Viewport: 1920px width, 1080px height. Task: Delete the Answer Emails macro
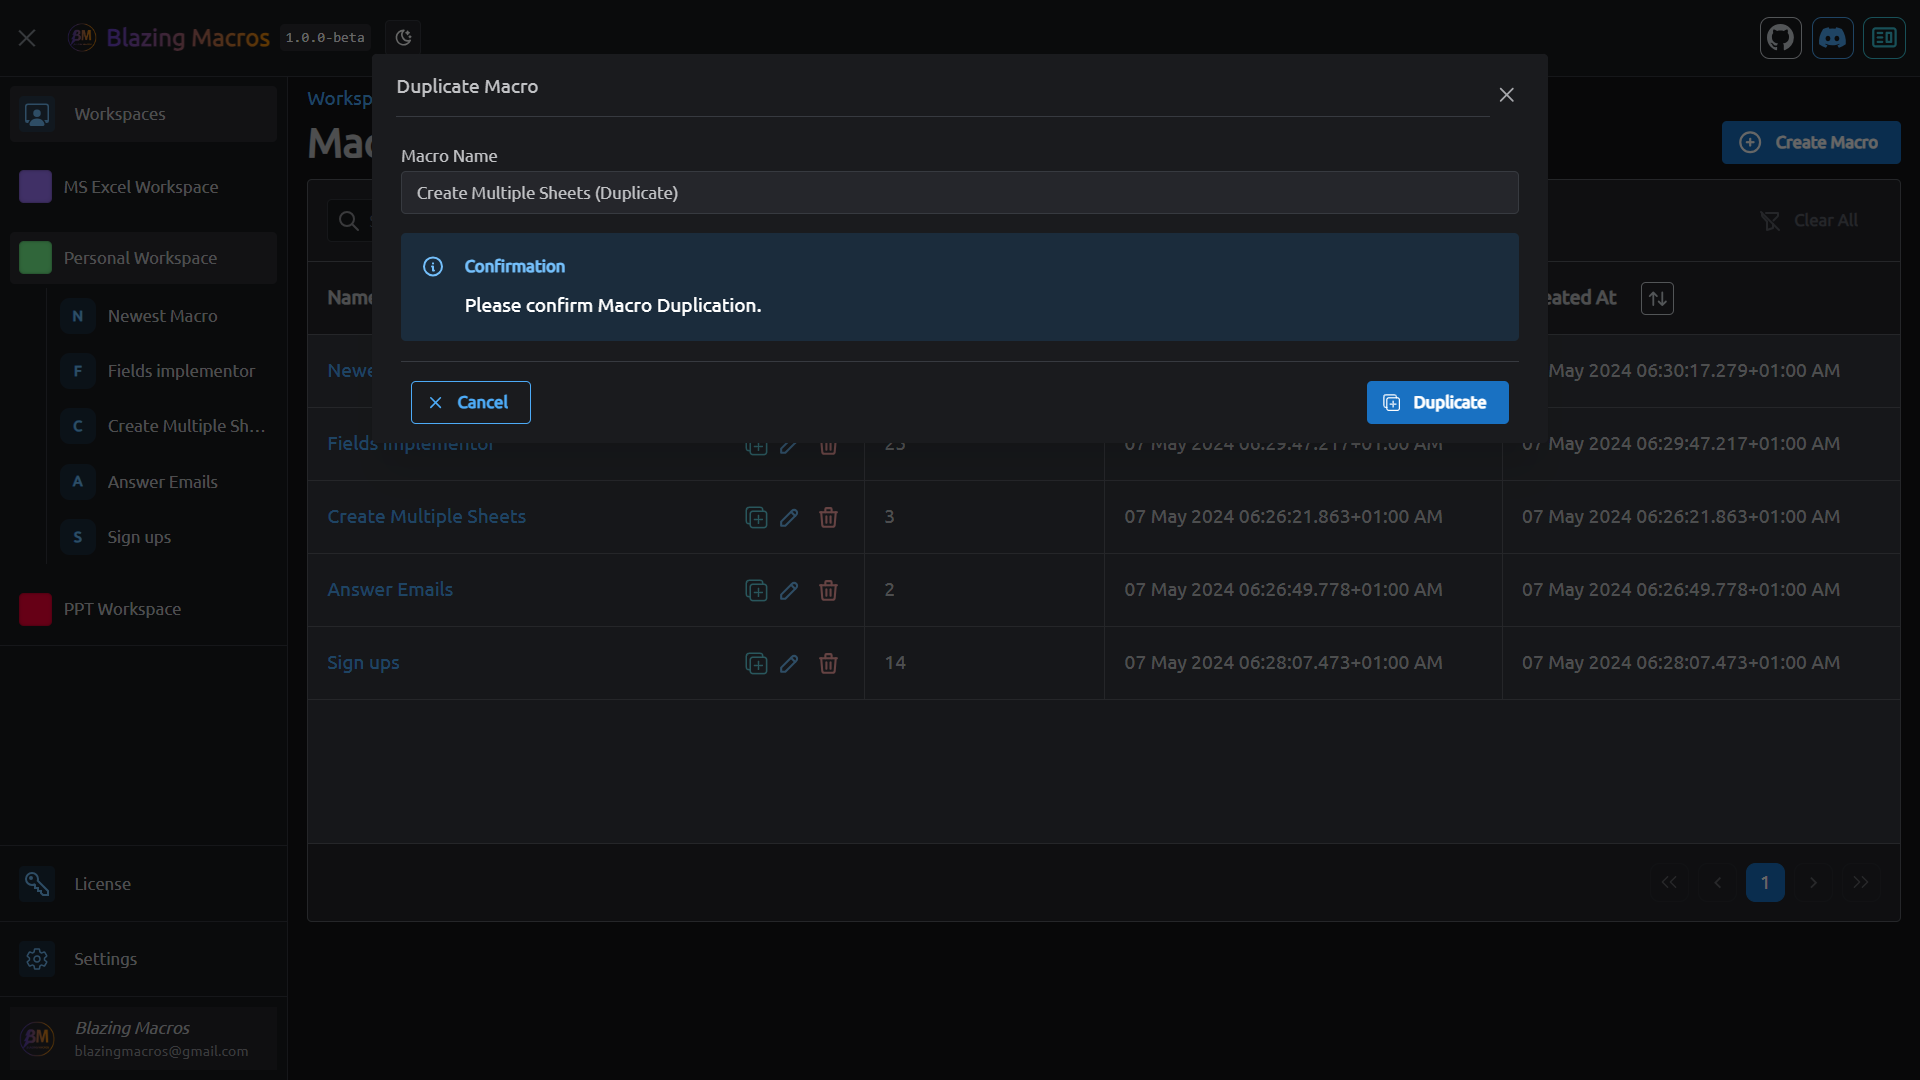click(x=828, y=590)
